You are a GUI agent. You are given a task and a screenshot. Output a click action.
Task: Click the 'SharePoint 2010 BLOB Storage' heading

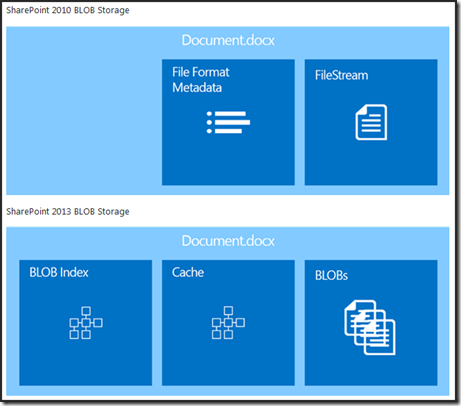tap(68, 10)
